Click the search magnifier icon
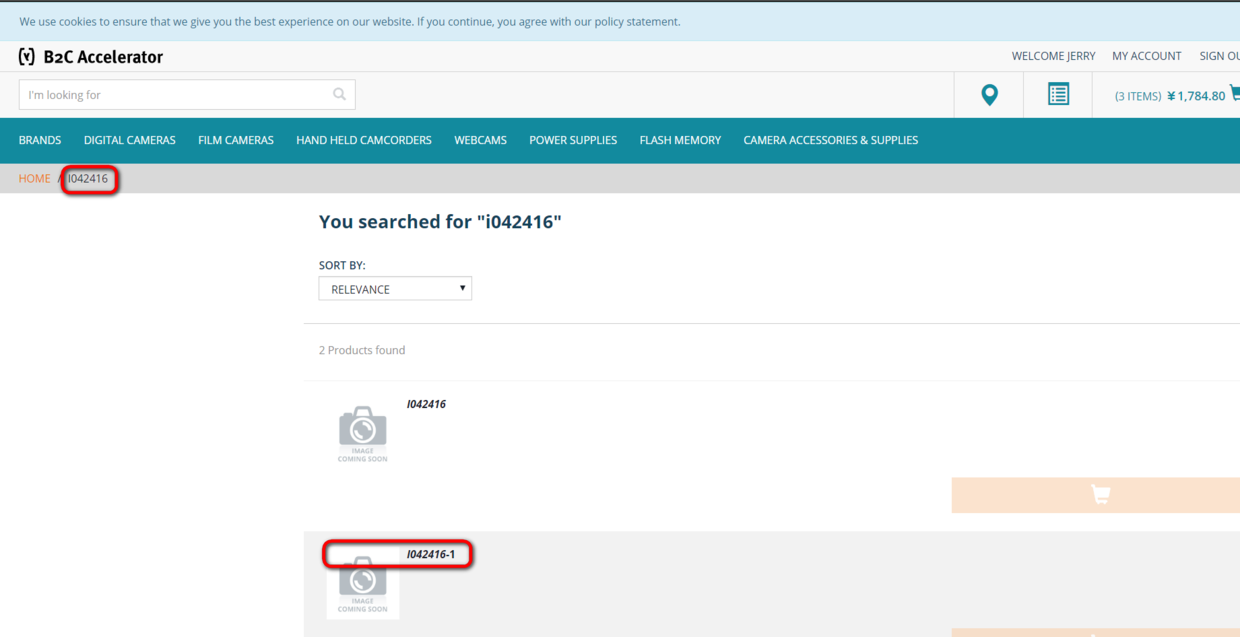1240x637 pixels. coord(340,94)
